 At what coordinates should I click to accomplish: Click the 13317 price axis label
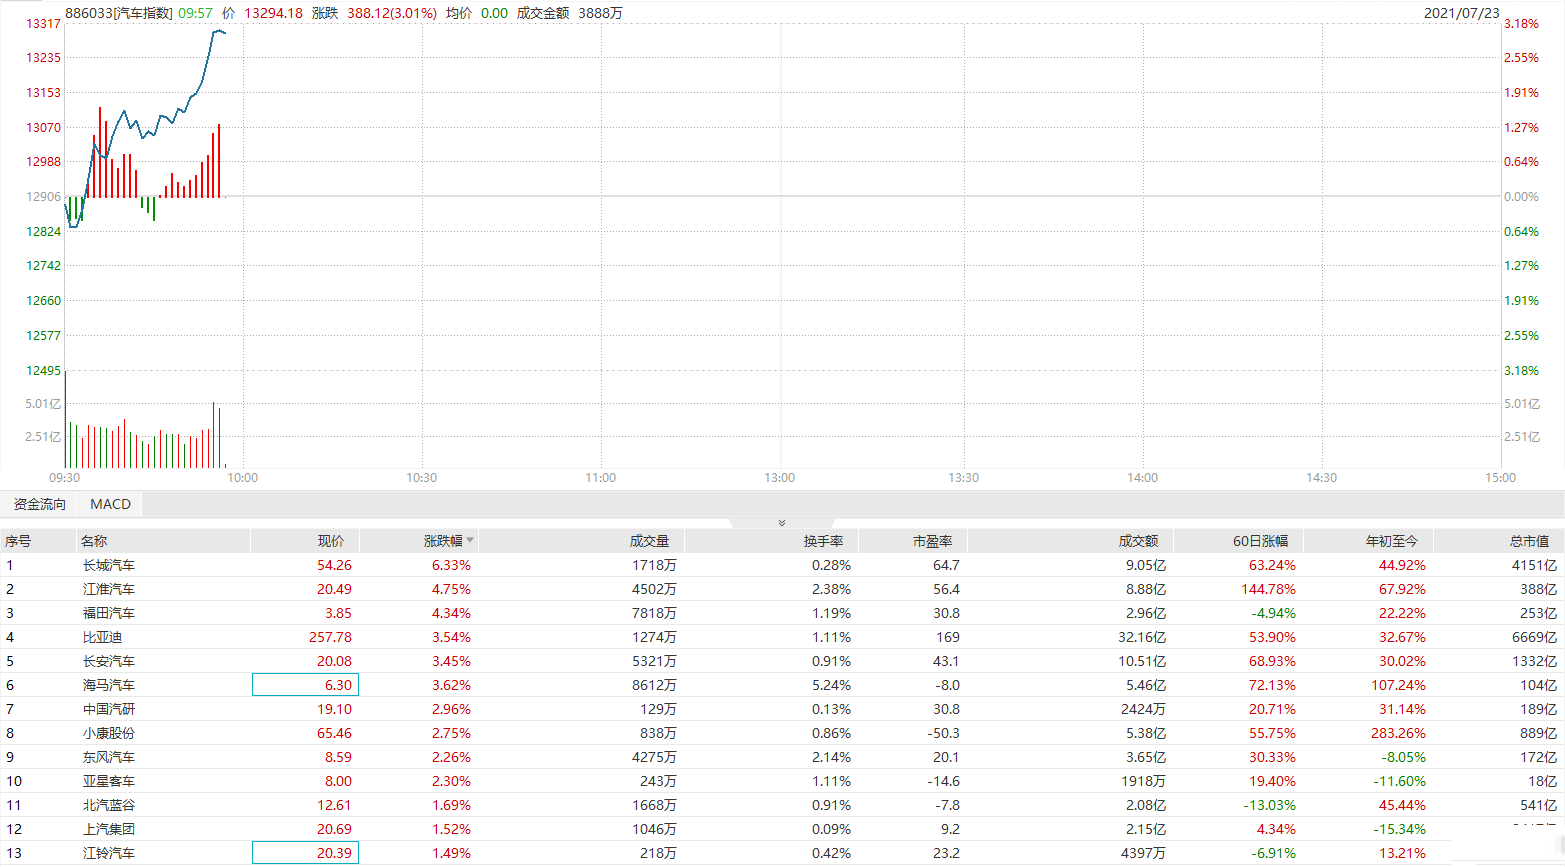(43, 24)
